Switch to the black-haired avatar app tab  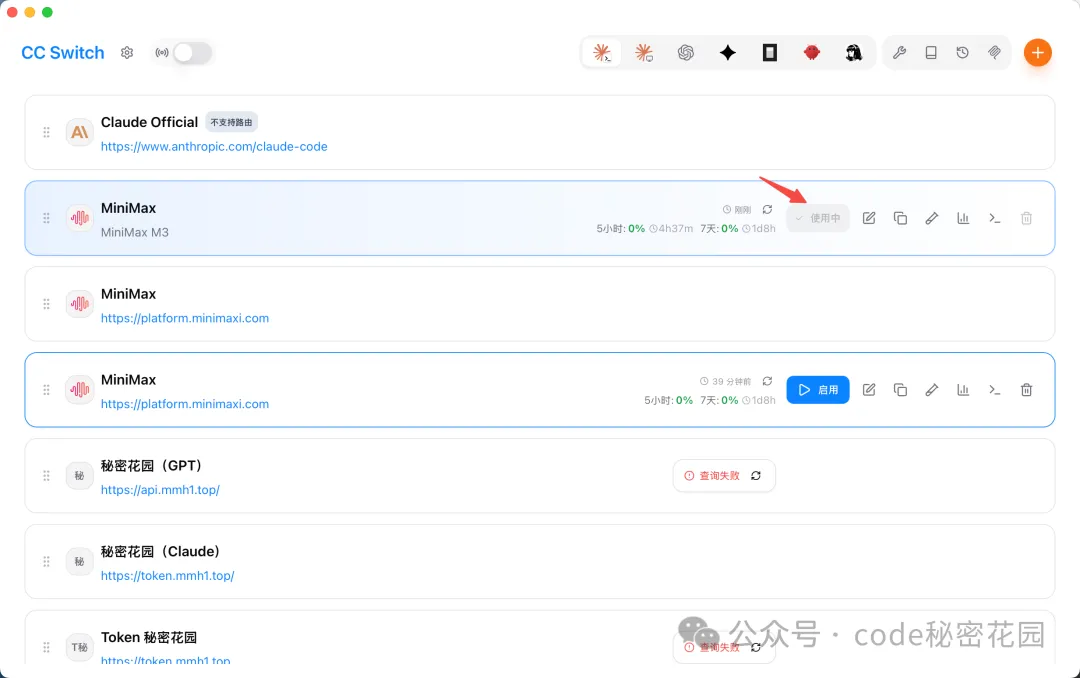(854, 53)
